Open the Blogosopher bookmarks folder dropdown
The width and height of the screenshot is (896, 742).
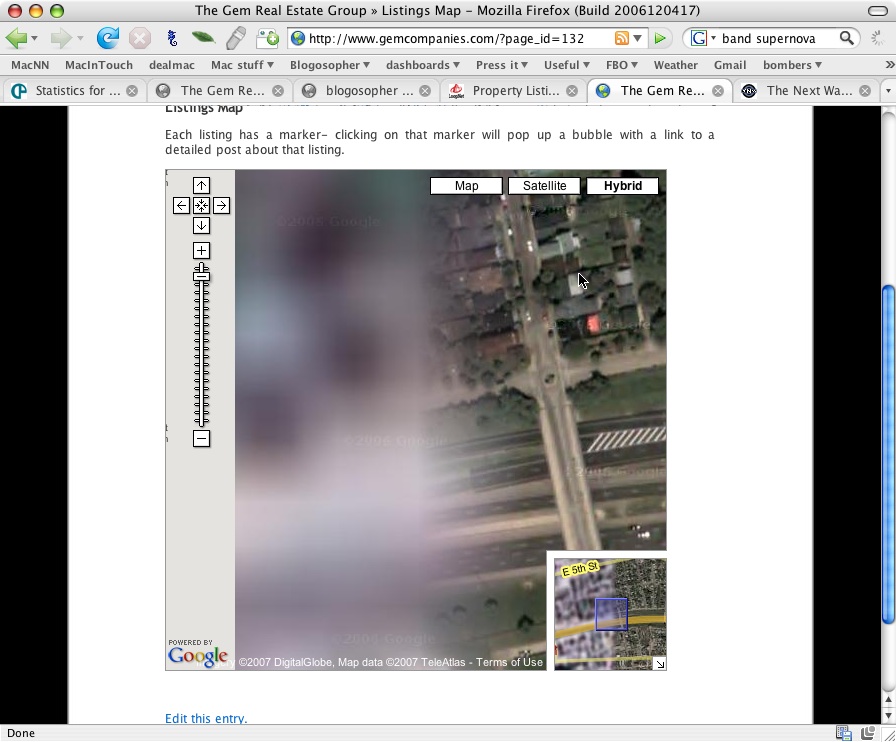coord(329,65)
